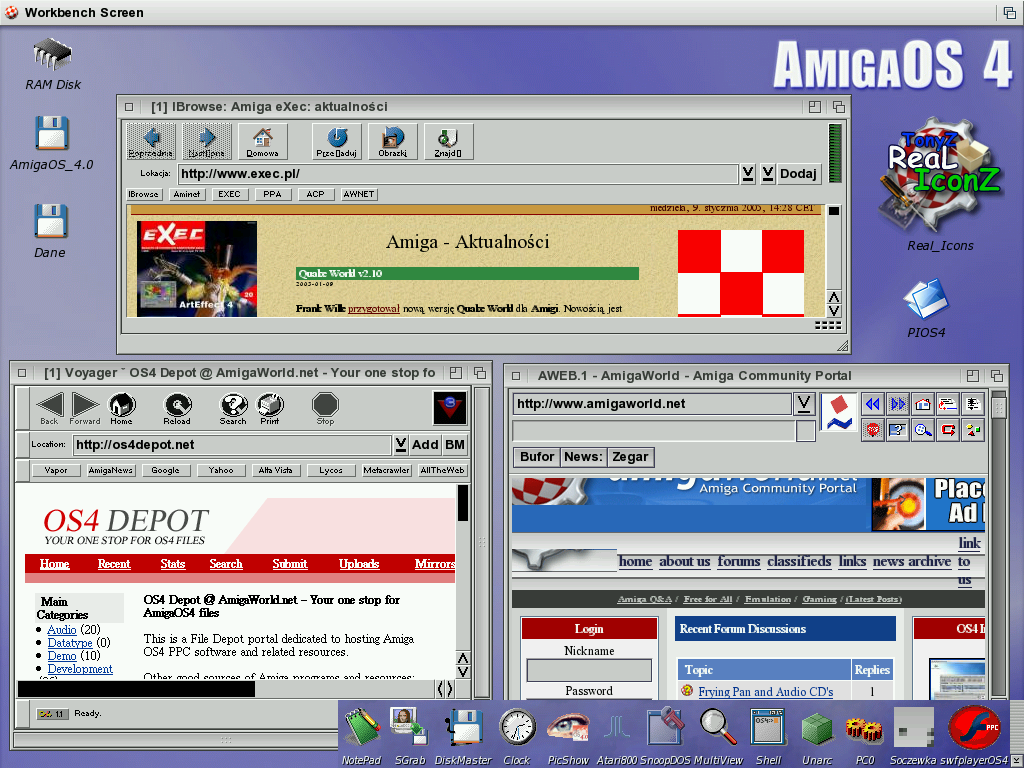Screen dimensions: 1024x768
Task: Expand second dropdown beside Dodaj in IBrowse
Action: coord(768,174)
